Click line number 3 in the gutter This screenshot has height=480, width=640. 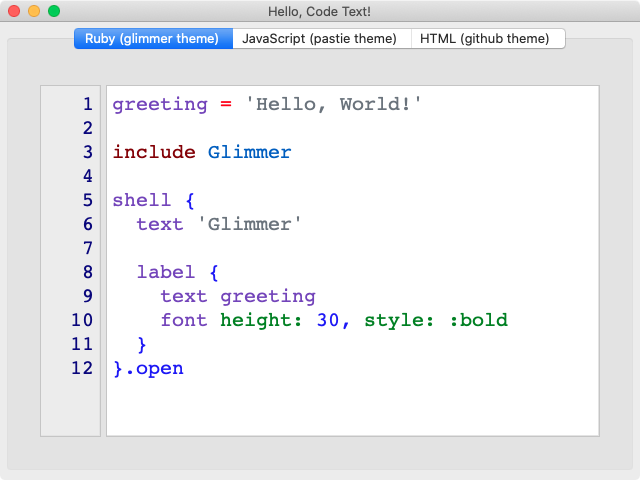click(88, 152)
